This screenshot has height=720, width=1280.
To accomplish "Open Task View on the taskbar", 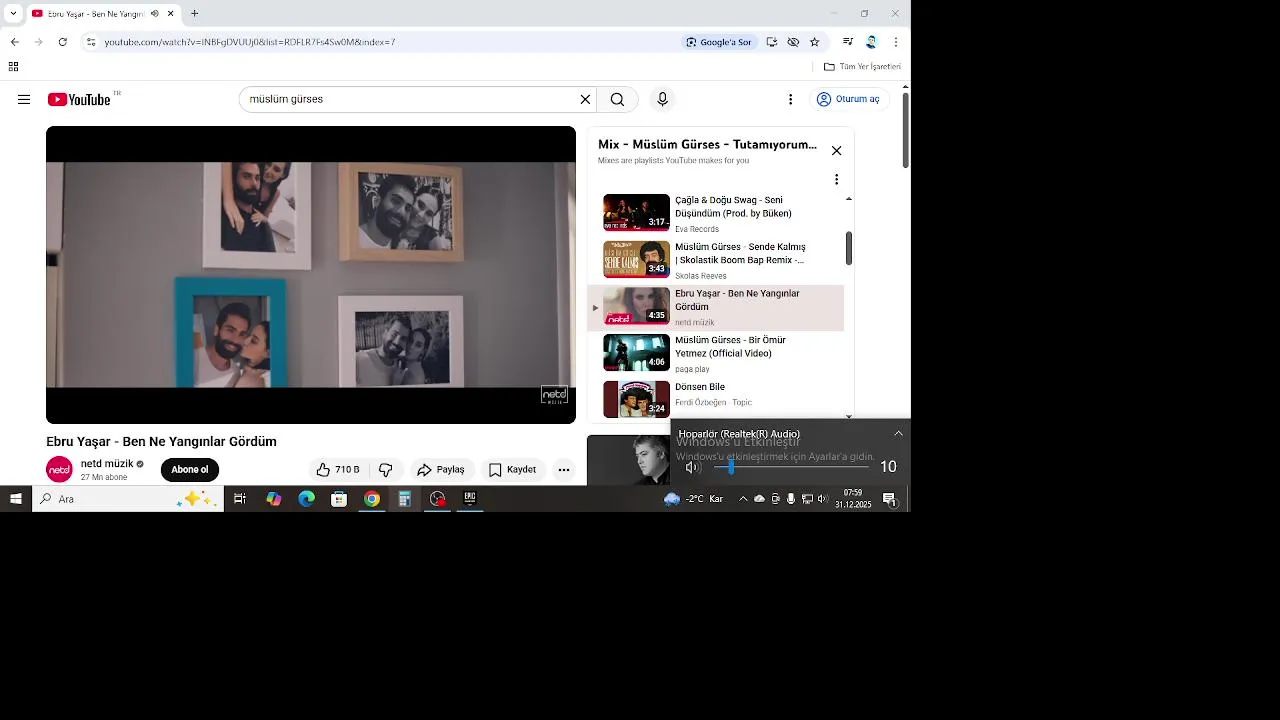I will click(240, 499).
